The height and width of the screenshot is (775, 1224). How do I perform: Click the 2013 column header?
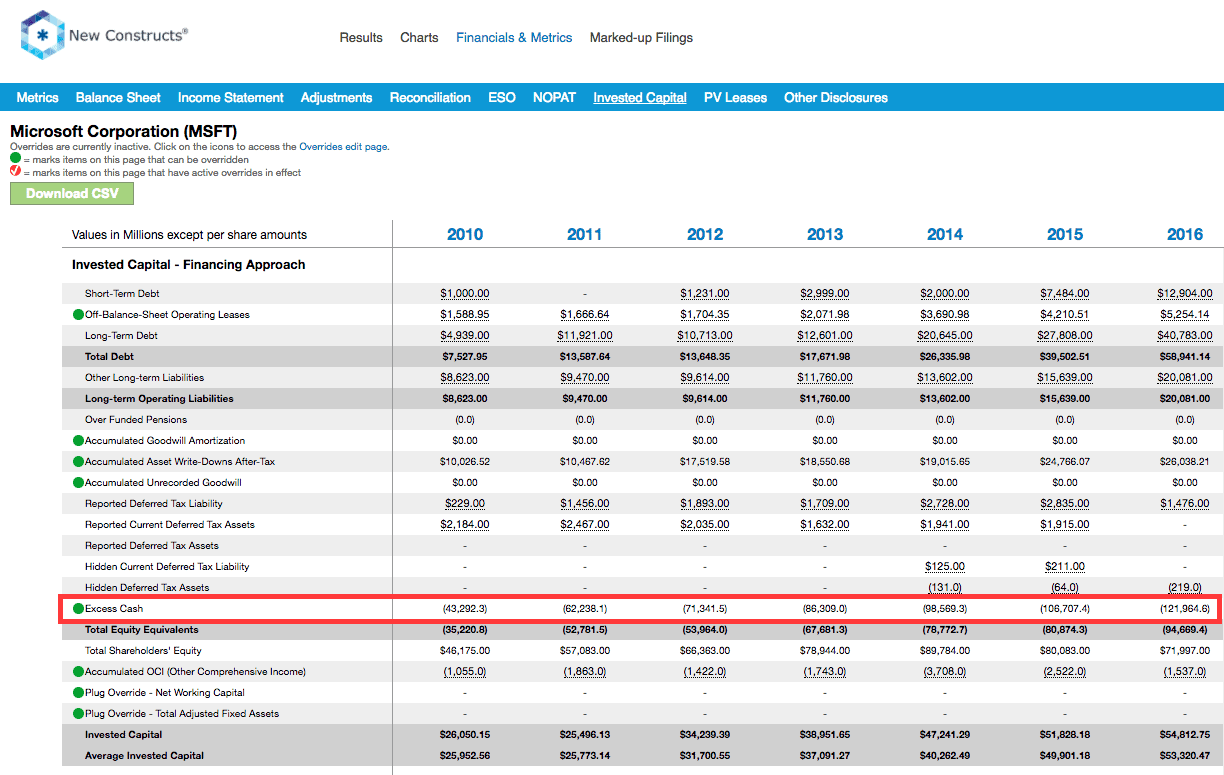pyautogui.click(x=825, y=234)
